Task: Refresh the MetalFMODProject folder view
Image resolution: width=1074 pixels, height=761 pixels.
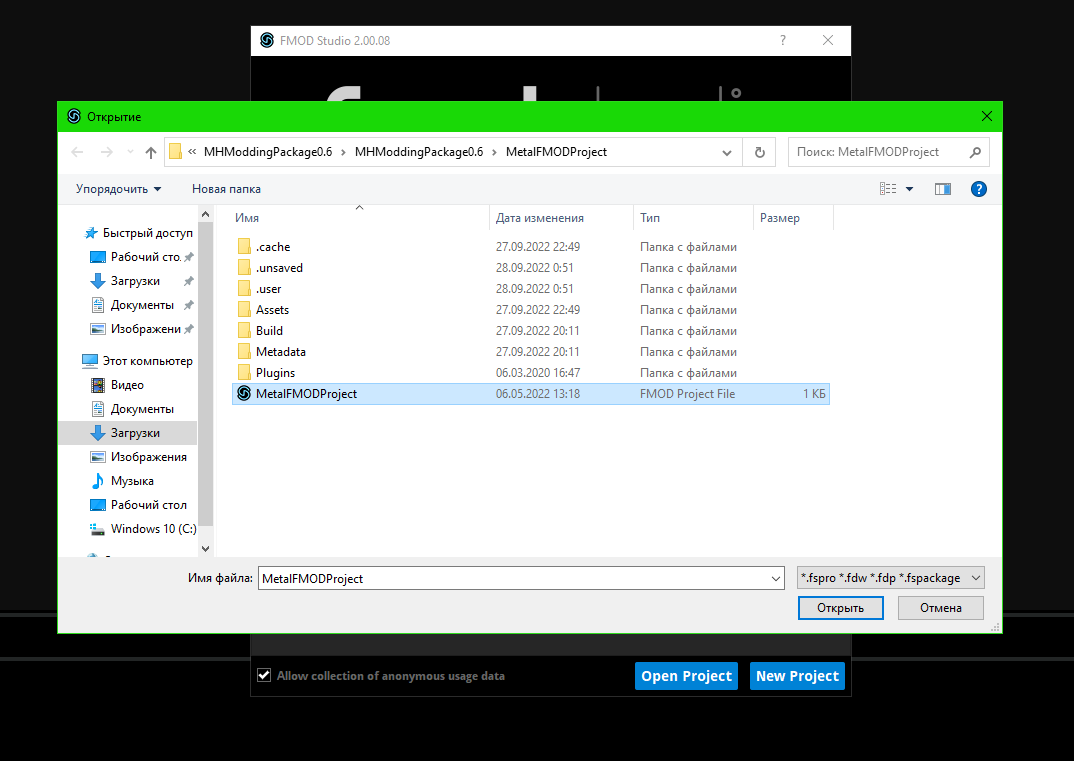Action: click(760, 152)
